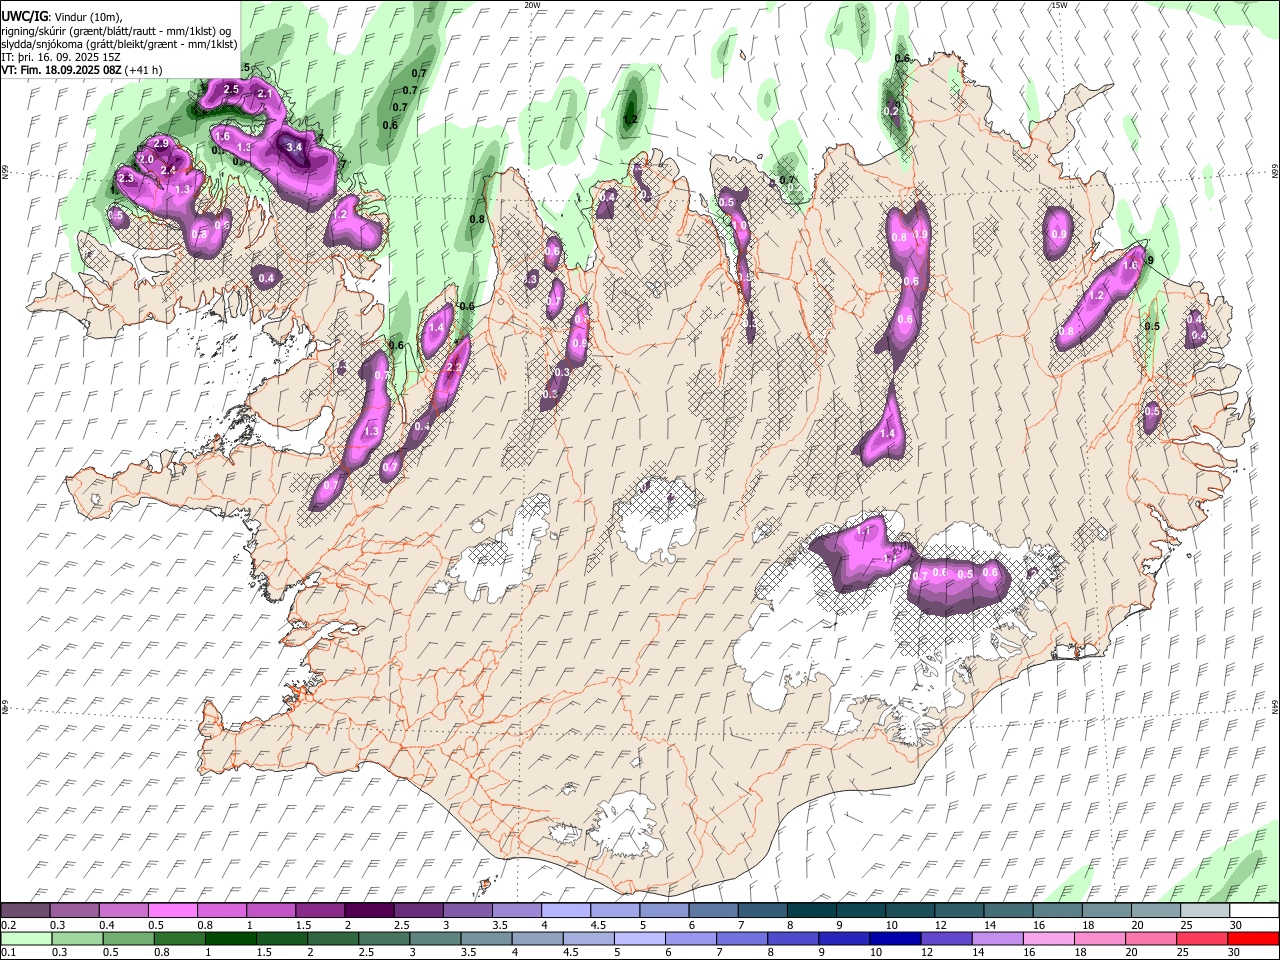Click the 0.1 label in the bottom legend row

[x=8, y=953]
